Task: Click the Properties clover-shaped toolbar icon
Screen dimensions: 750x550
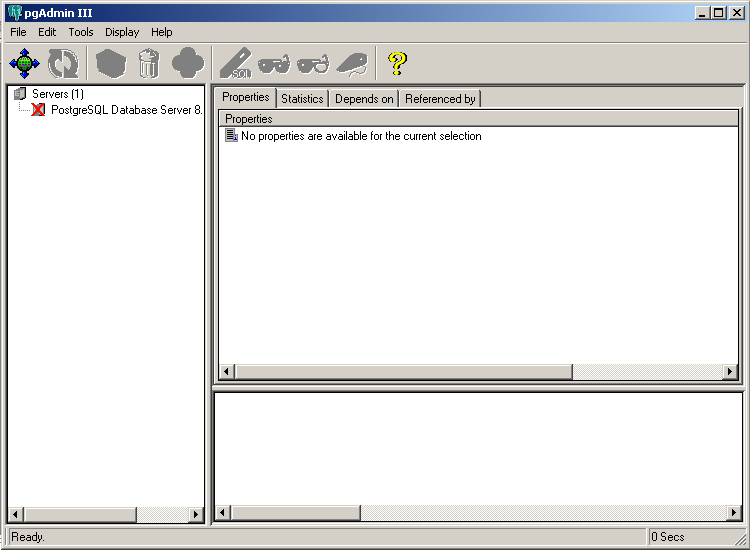Action: click(x=188, y=63)
